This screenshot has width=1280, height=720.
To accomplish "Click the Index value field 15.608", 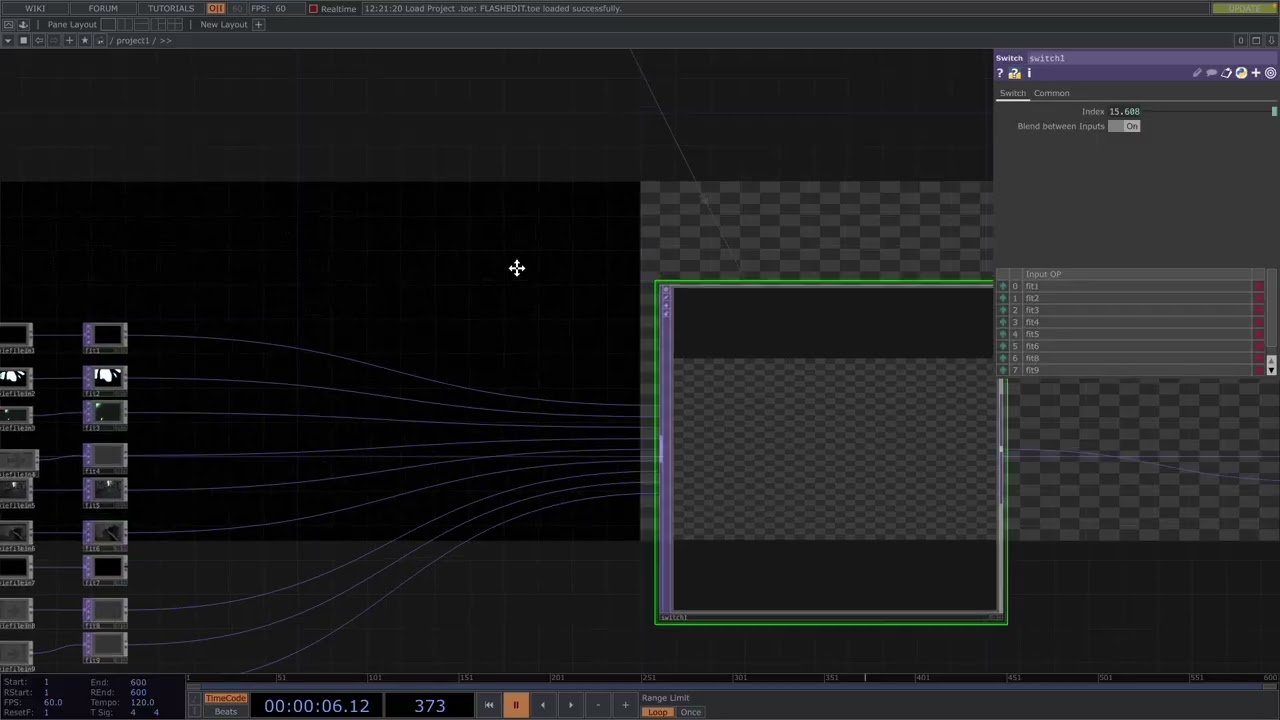I will [x=1124, y=111].
